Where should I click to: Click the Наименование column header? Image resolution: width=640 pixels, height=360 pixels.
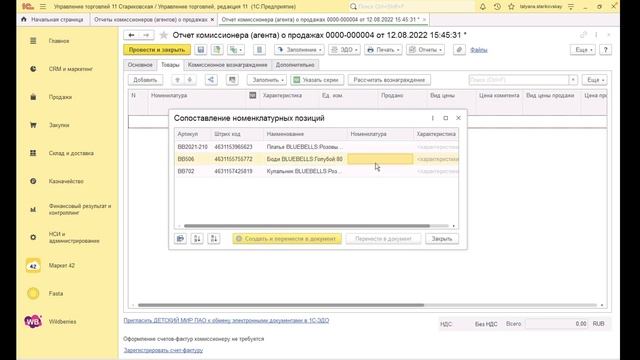[305, 134]
